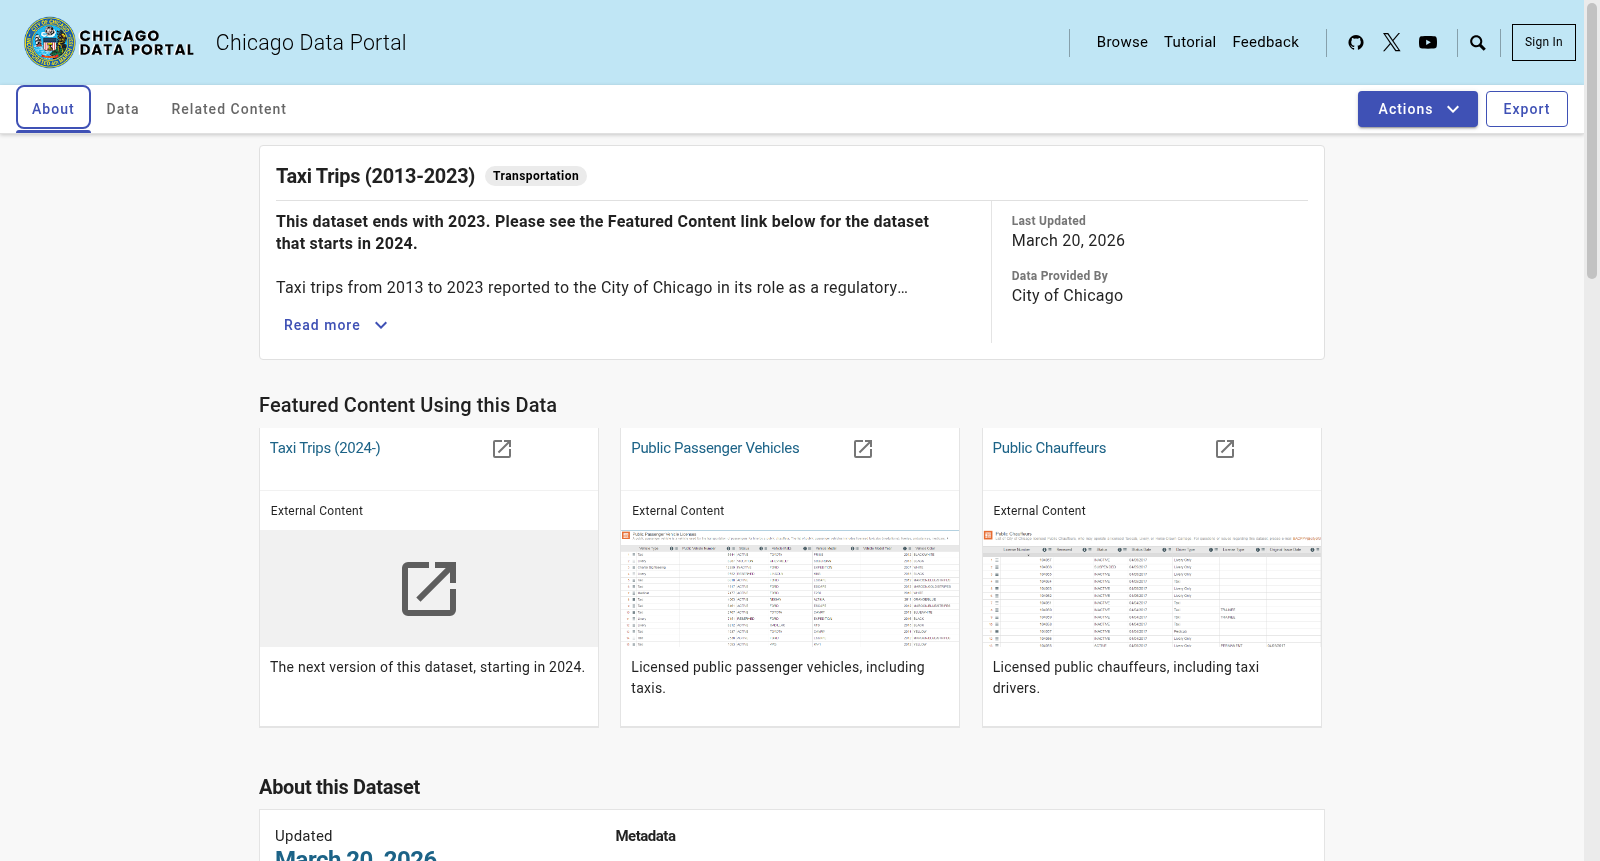Click the 'Featured Content Using this Data' heading
The image size is (1600, 861).
pos(408,405)
